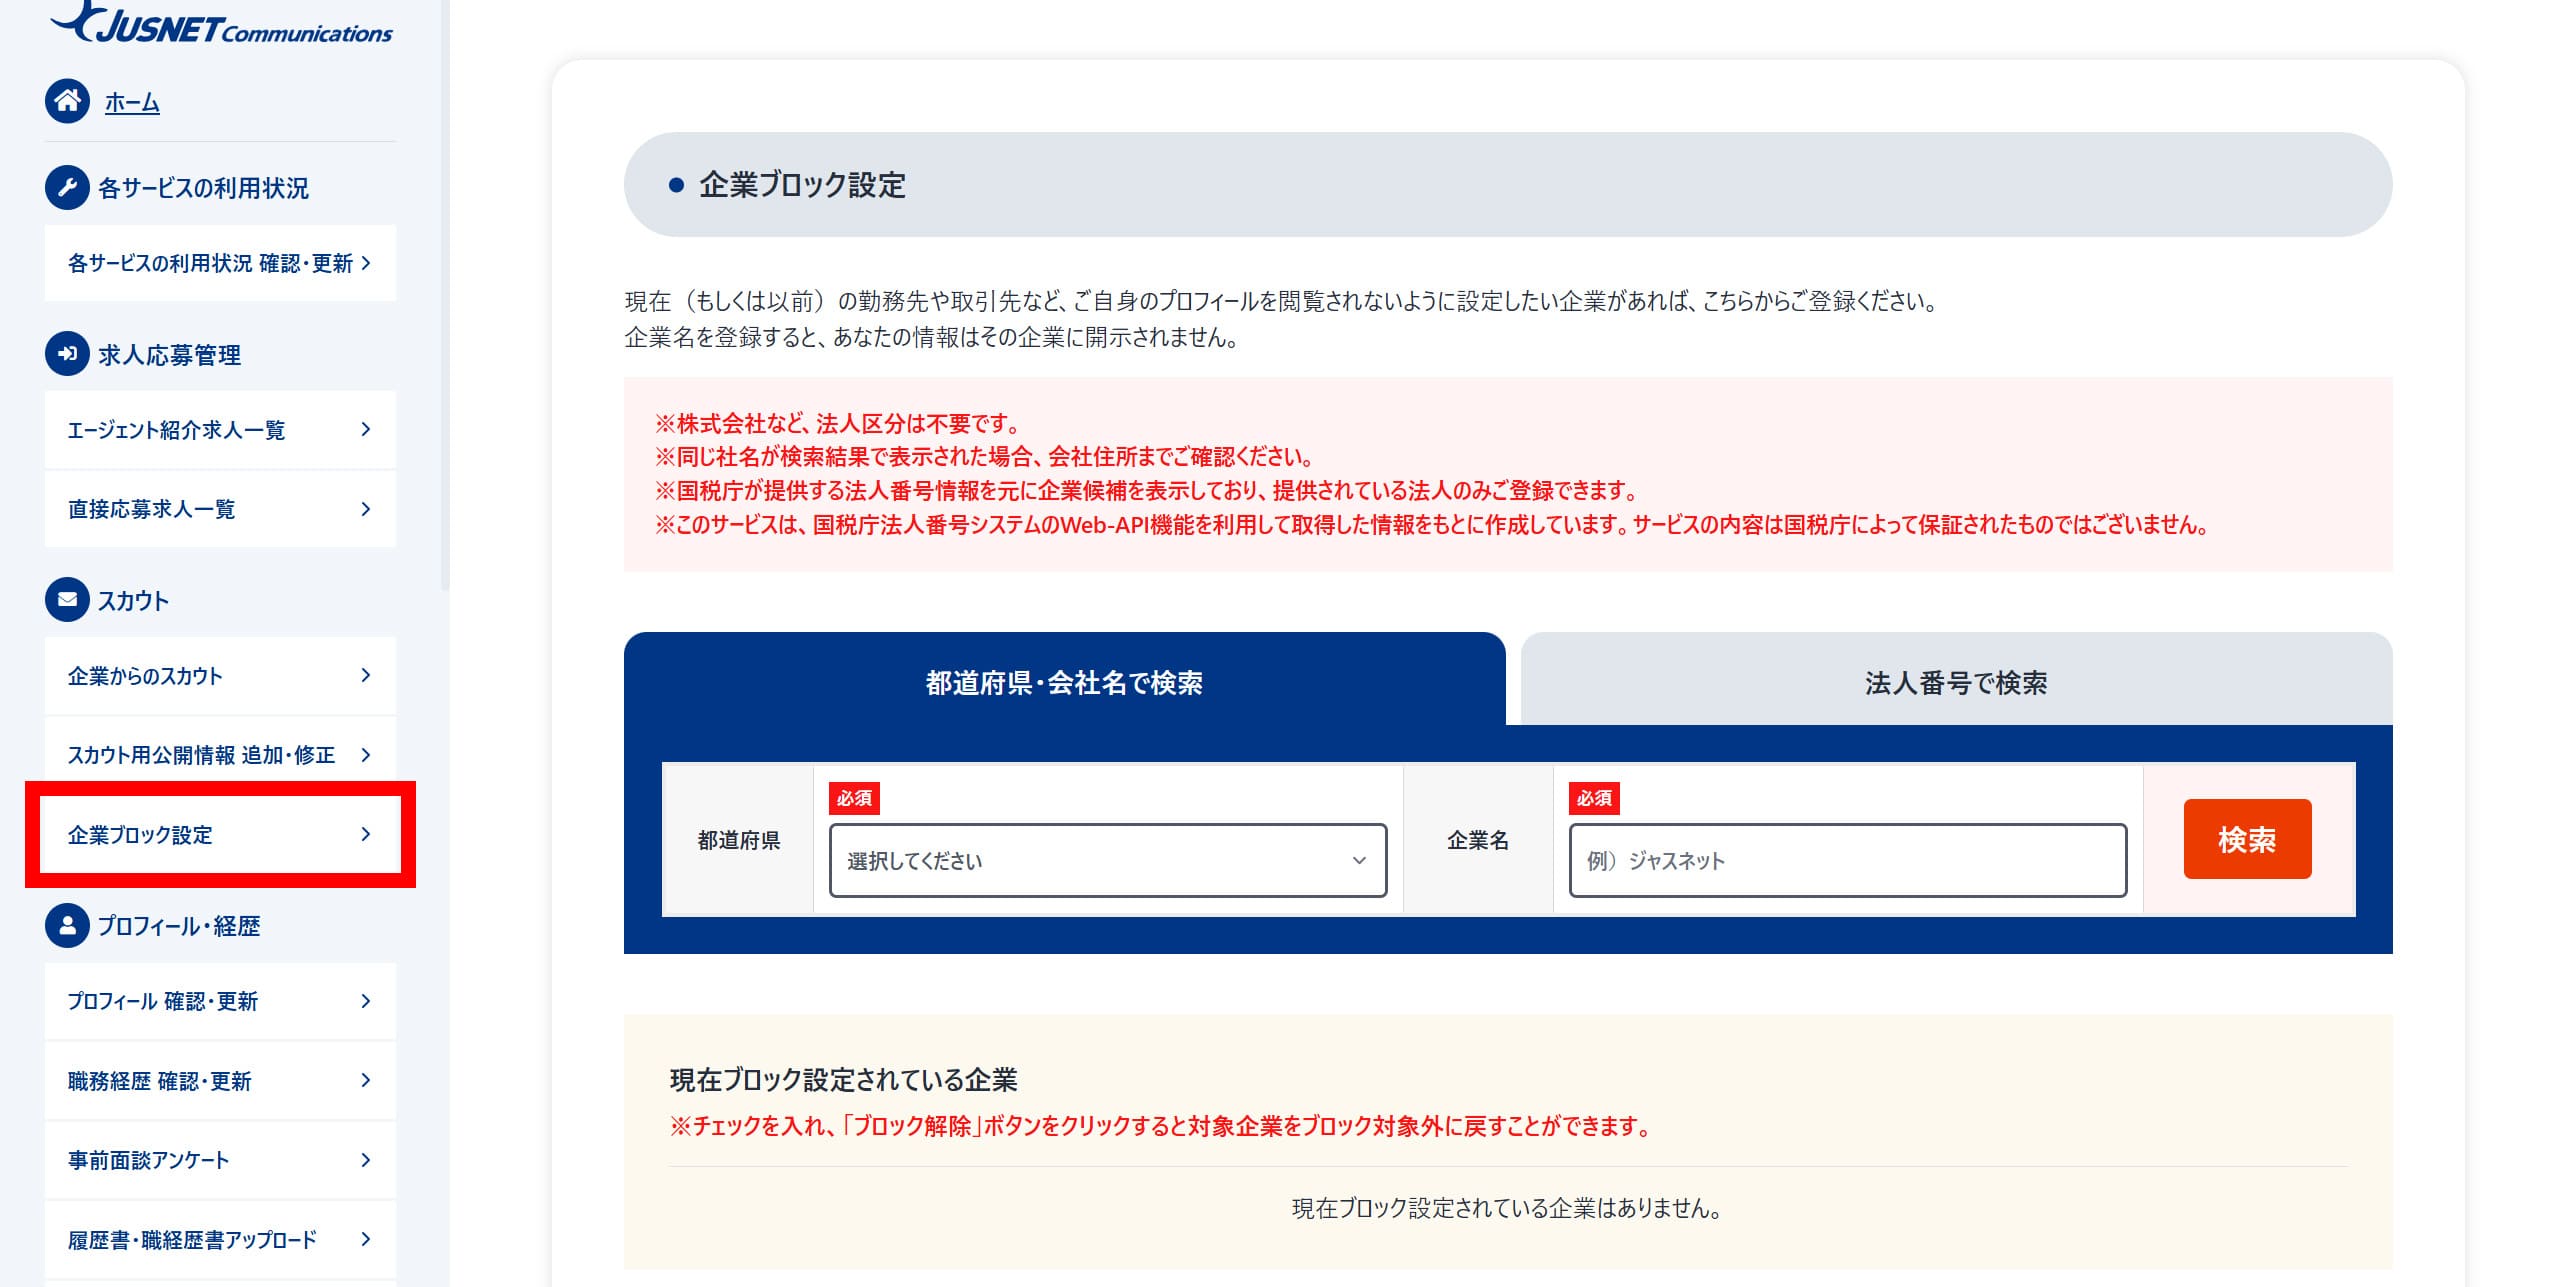Click the sidebar scrollbar
This screenshot has height=1287, width=2561.
445,295
